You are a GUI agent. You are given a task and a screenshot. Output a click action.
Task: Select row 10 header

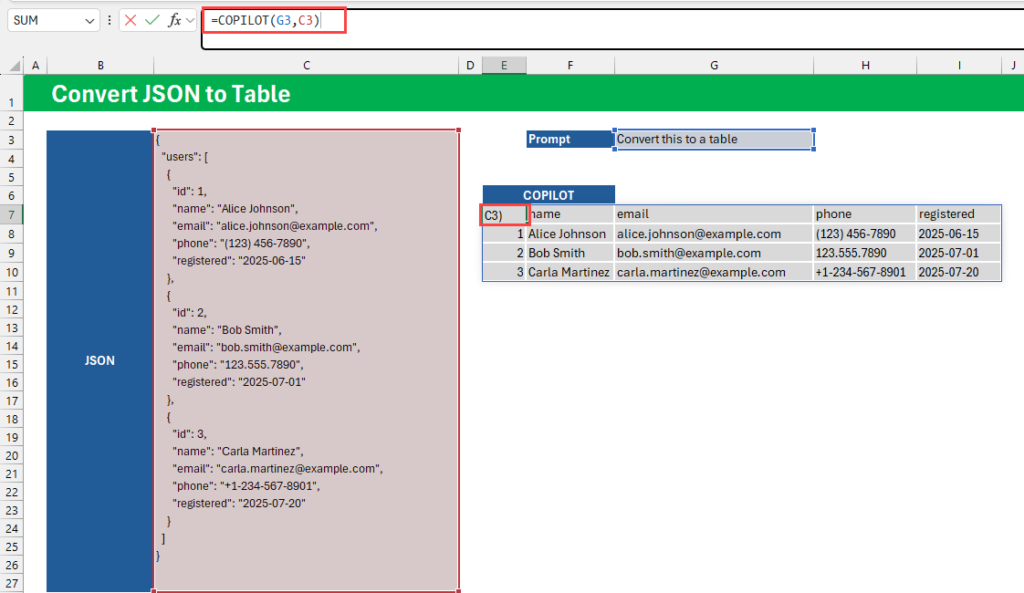[x=11, y=272]
